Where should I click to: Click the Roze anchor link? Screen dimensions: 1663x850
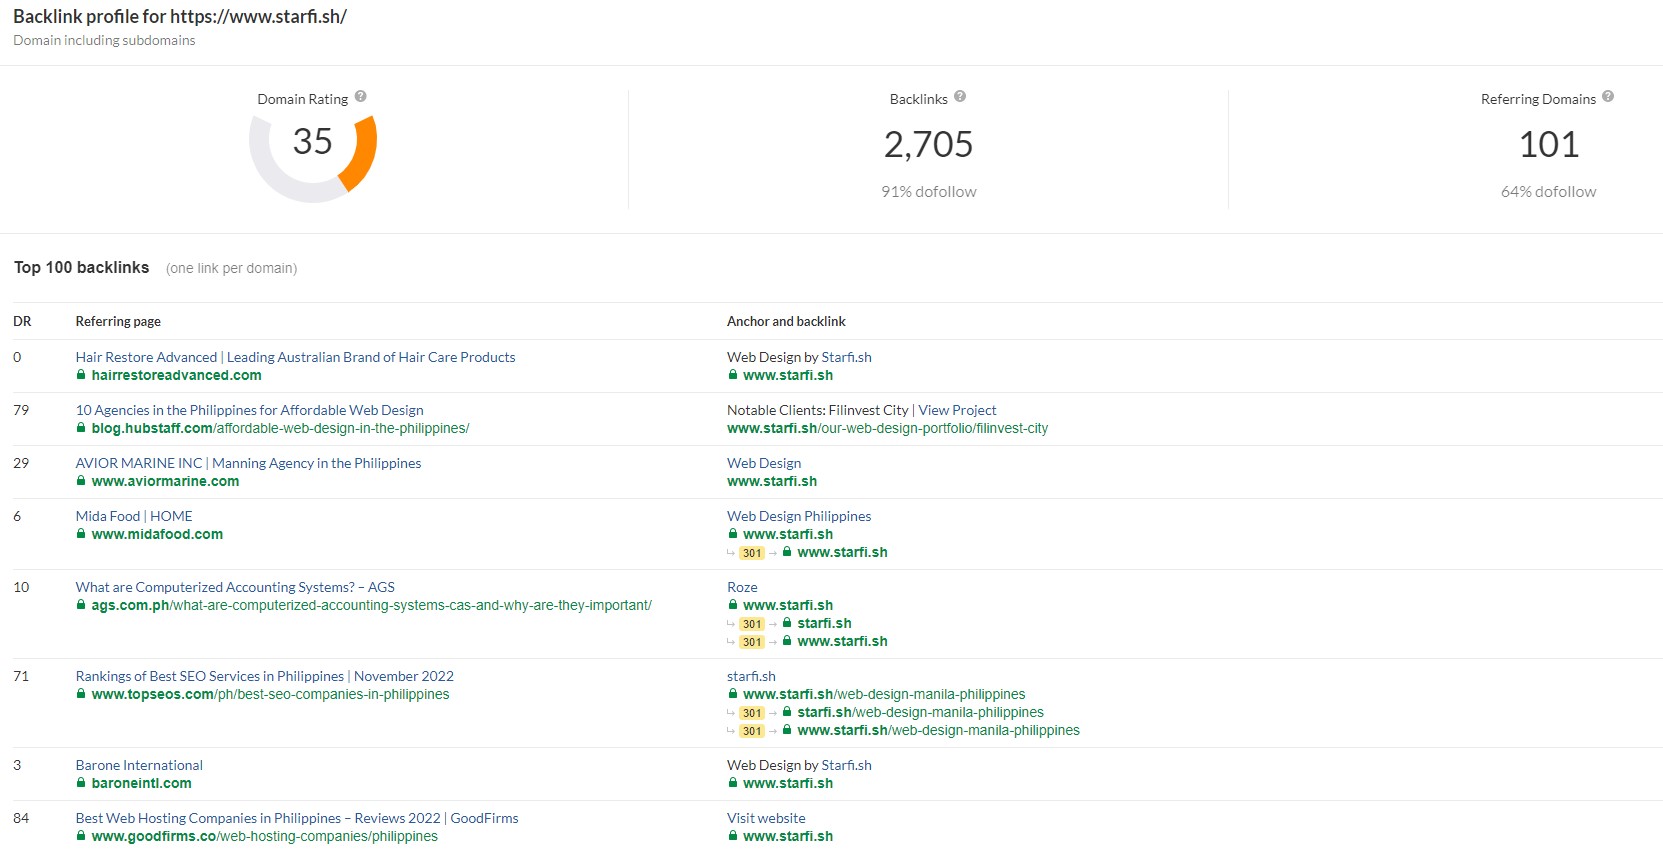click(x=742, y=587)
